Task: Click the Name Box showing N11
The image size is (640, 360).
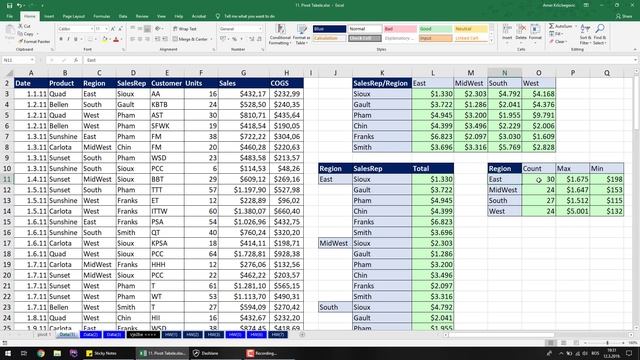Action: coord(18,60)
